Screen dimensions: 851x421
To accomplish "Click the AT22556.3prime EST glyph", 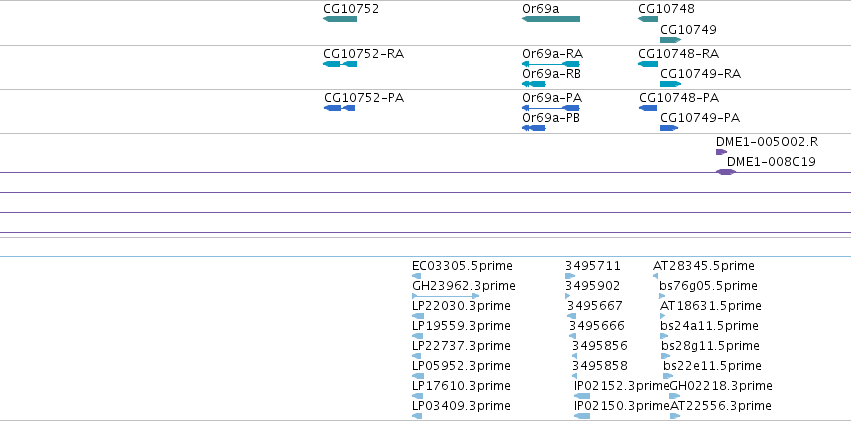I will 675,416.
